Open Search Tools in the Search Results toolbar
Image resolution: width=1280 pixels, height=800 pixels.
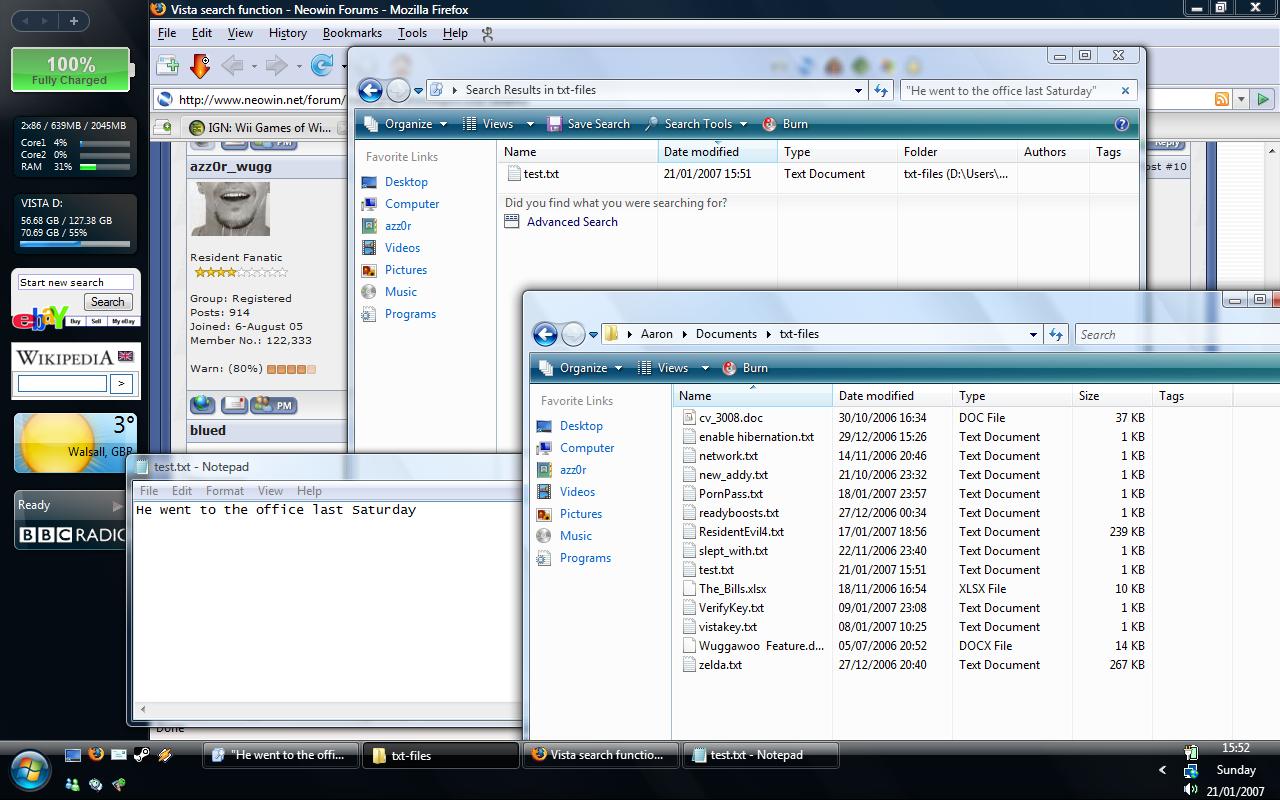click(698, 123)
